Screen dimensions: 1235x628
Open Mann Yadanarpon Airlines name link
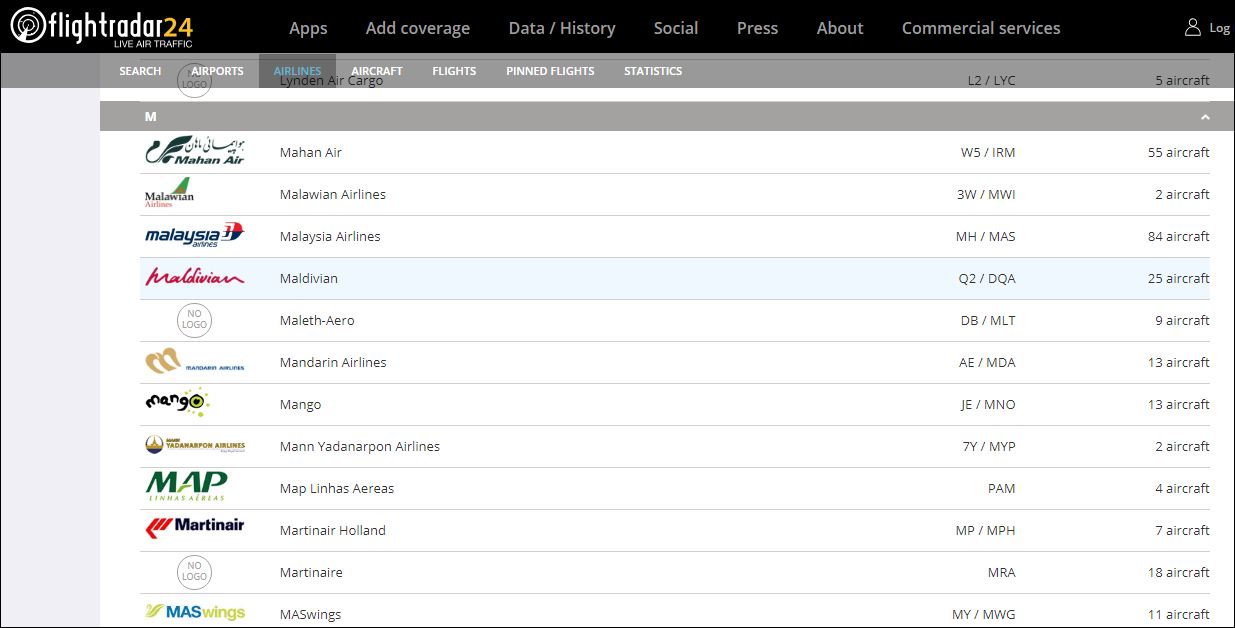click(360, 446)
